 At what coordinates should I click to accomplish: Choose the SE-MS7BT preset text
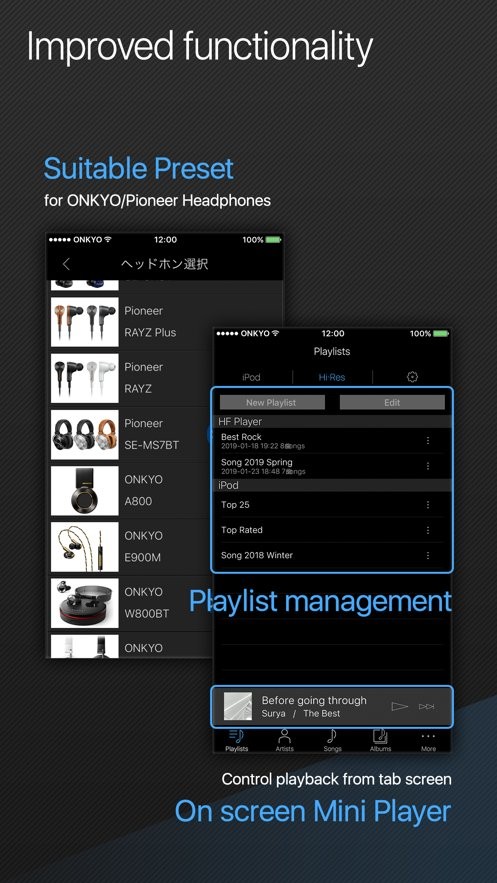[152, 445]
